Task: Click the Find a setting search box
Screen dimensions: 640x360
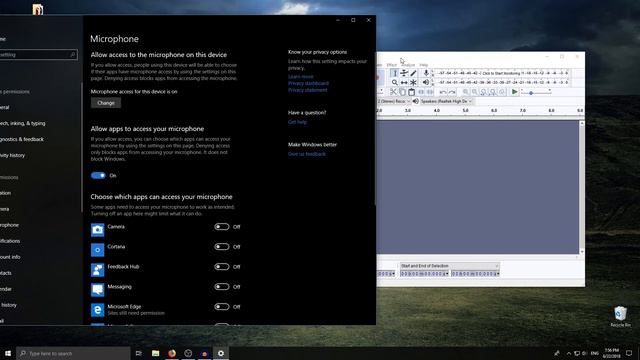Action: click(x=38, y=54)
